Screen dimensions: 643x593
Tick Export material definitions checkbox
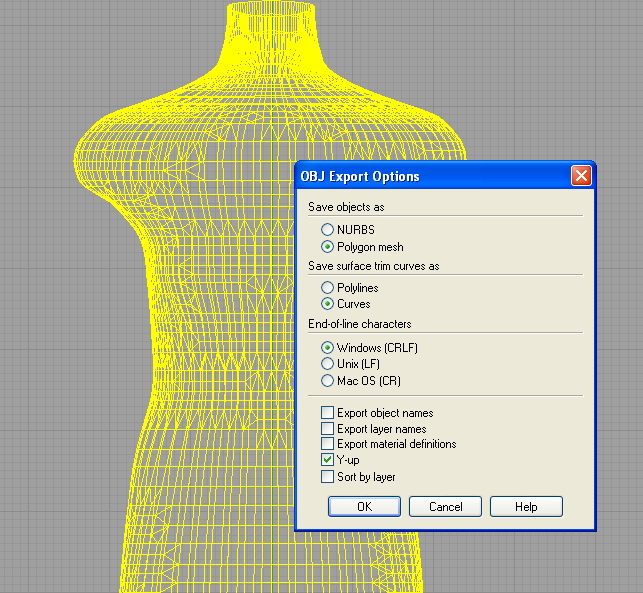[x=327, y=444]
